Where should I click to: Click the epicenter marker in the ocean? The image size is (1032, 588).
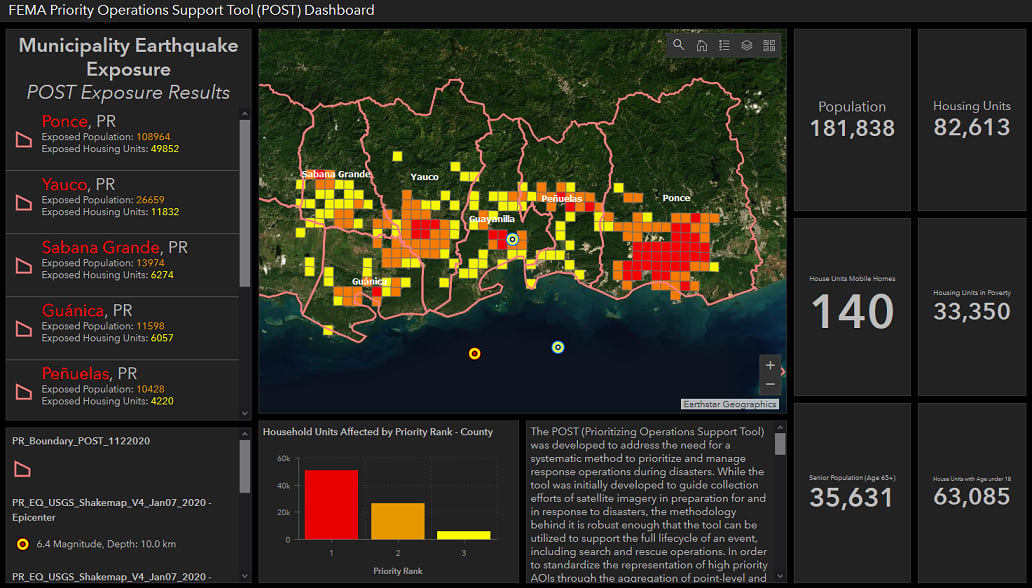pos(475,353)
